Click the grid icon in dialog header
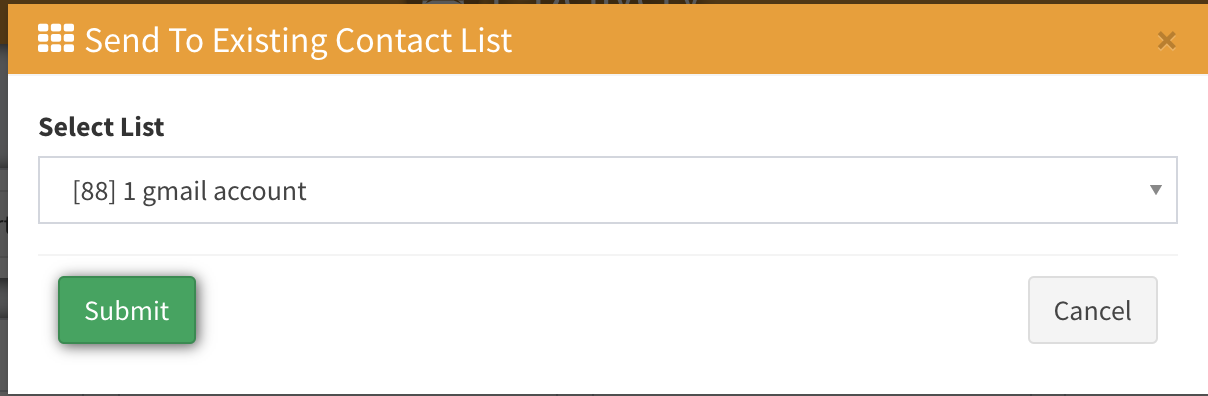The width and height of the screenshot is (1208, 396). [56, 38]
